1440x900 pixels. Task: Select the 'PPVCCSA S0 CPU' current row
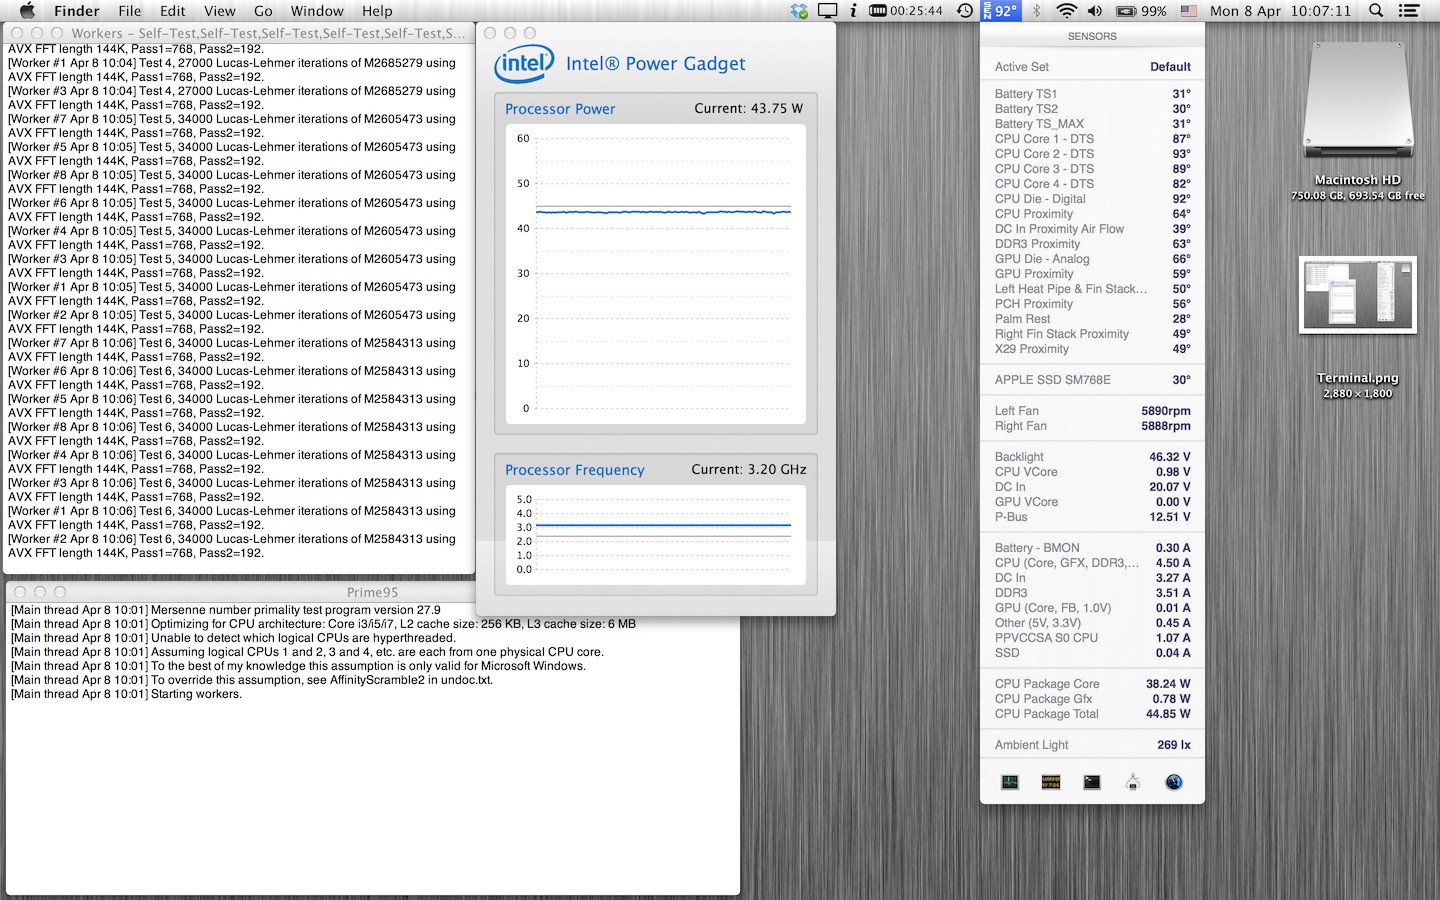tap(1092, 638)
